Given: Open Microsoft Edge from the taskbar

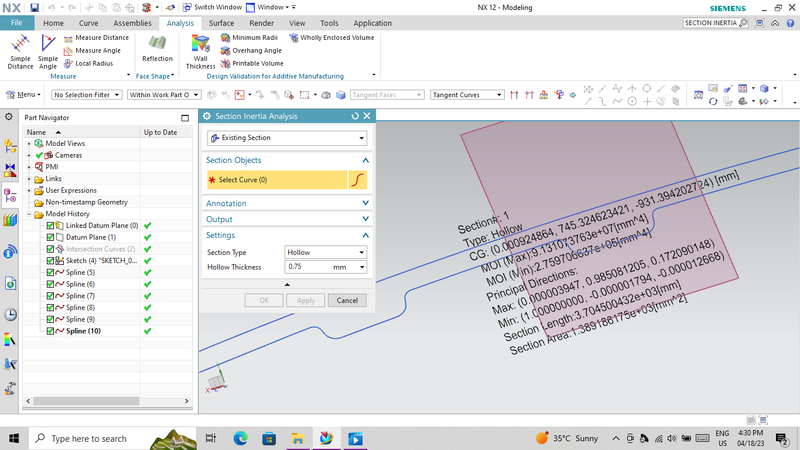Looking at the screenshot, I should click(x=240, y=438).
